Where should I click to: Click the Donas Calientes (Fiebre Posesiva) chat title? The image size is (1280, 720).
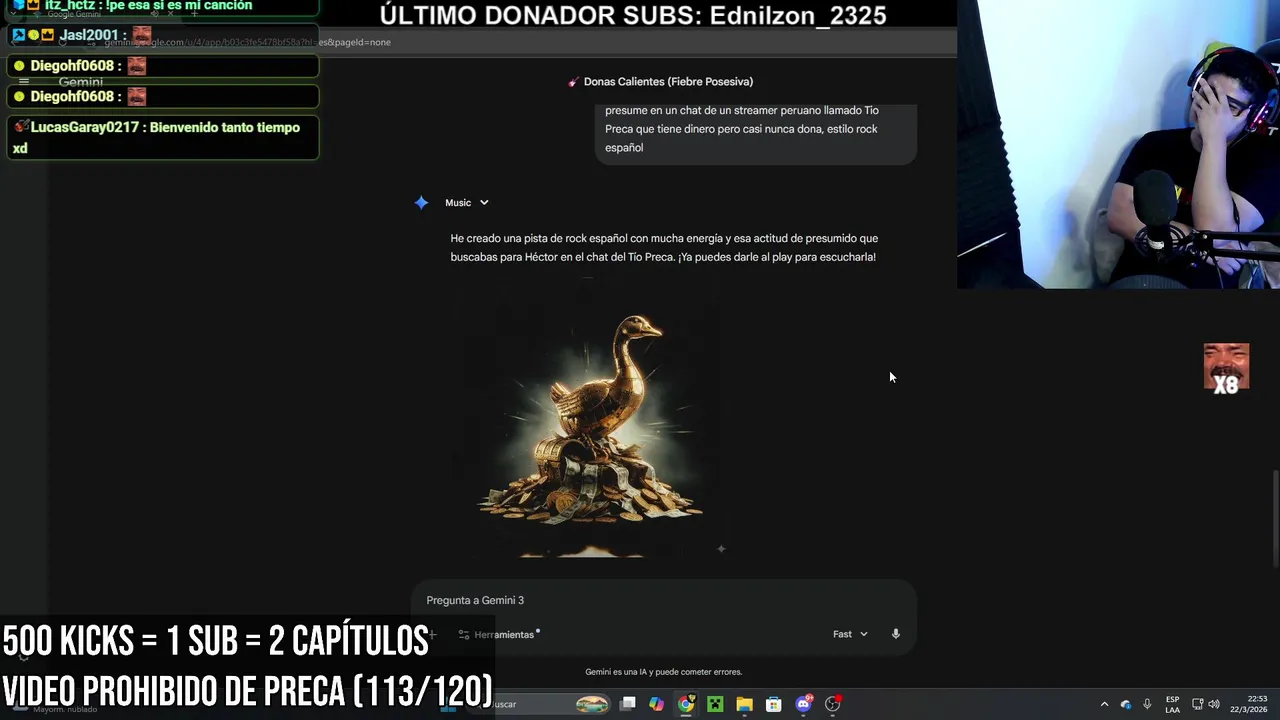pyautogui.click(x=668, y=82)
